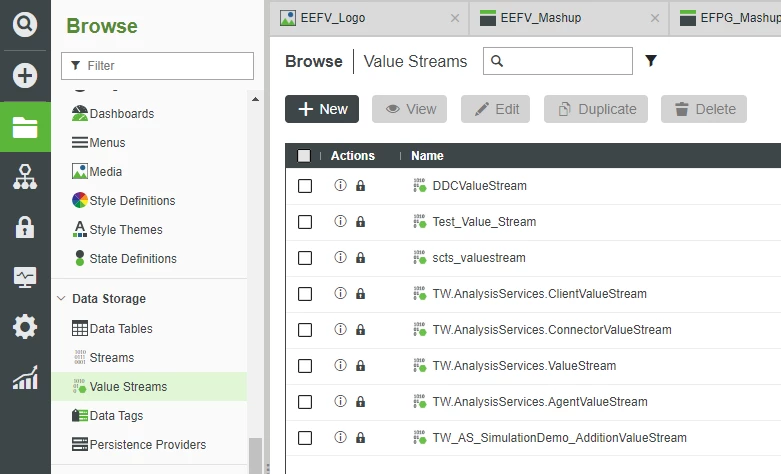Click info icon for TW.AnalysisServices.ClientValueStream
781x474 pixels.
coord(340,293)
